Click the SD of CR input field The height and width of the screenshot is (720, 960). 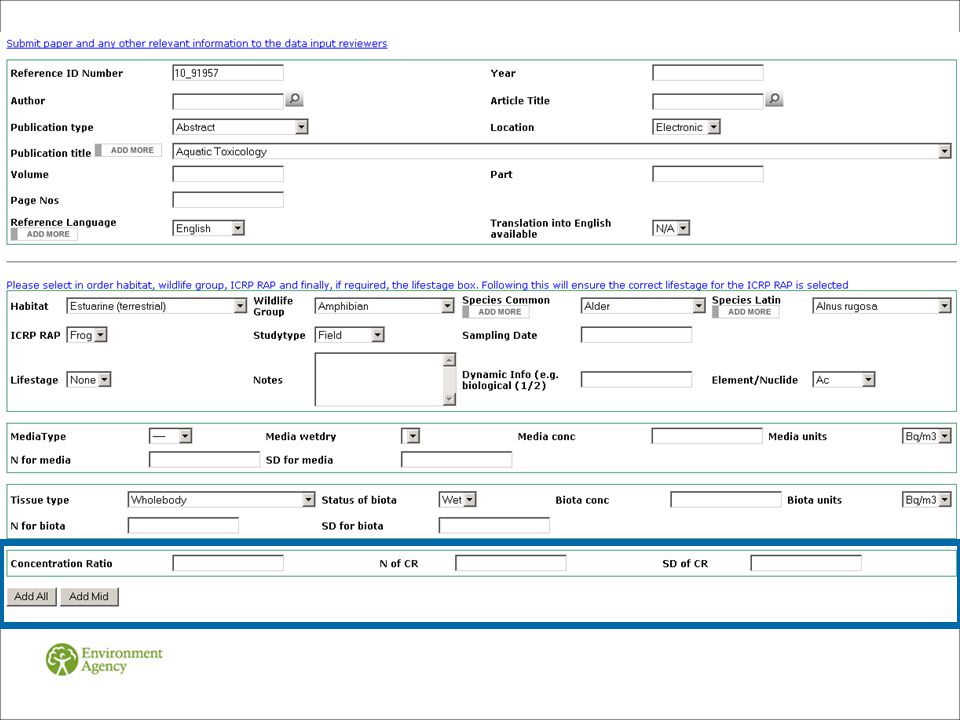point(806,563)
